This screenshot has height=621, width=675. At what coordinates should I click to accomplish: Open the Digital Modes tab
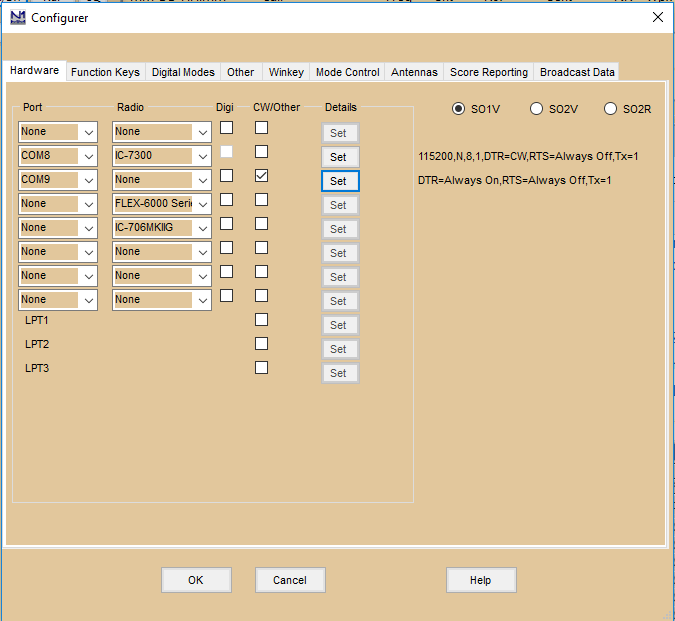(183, 72)
